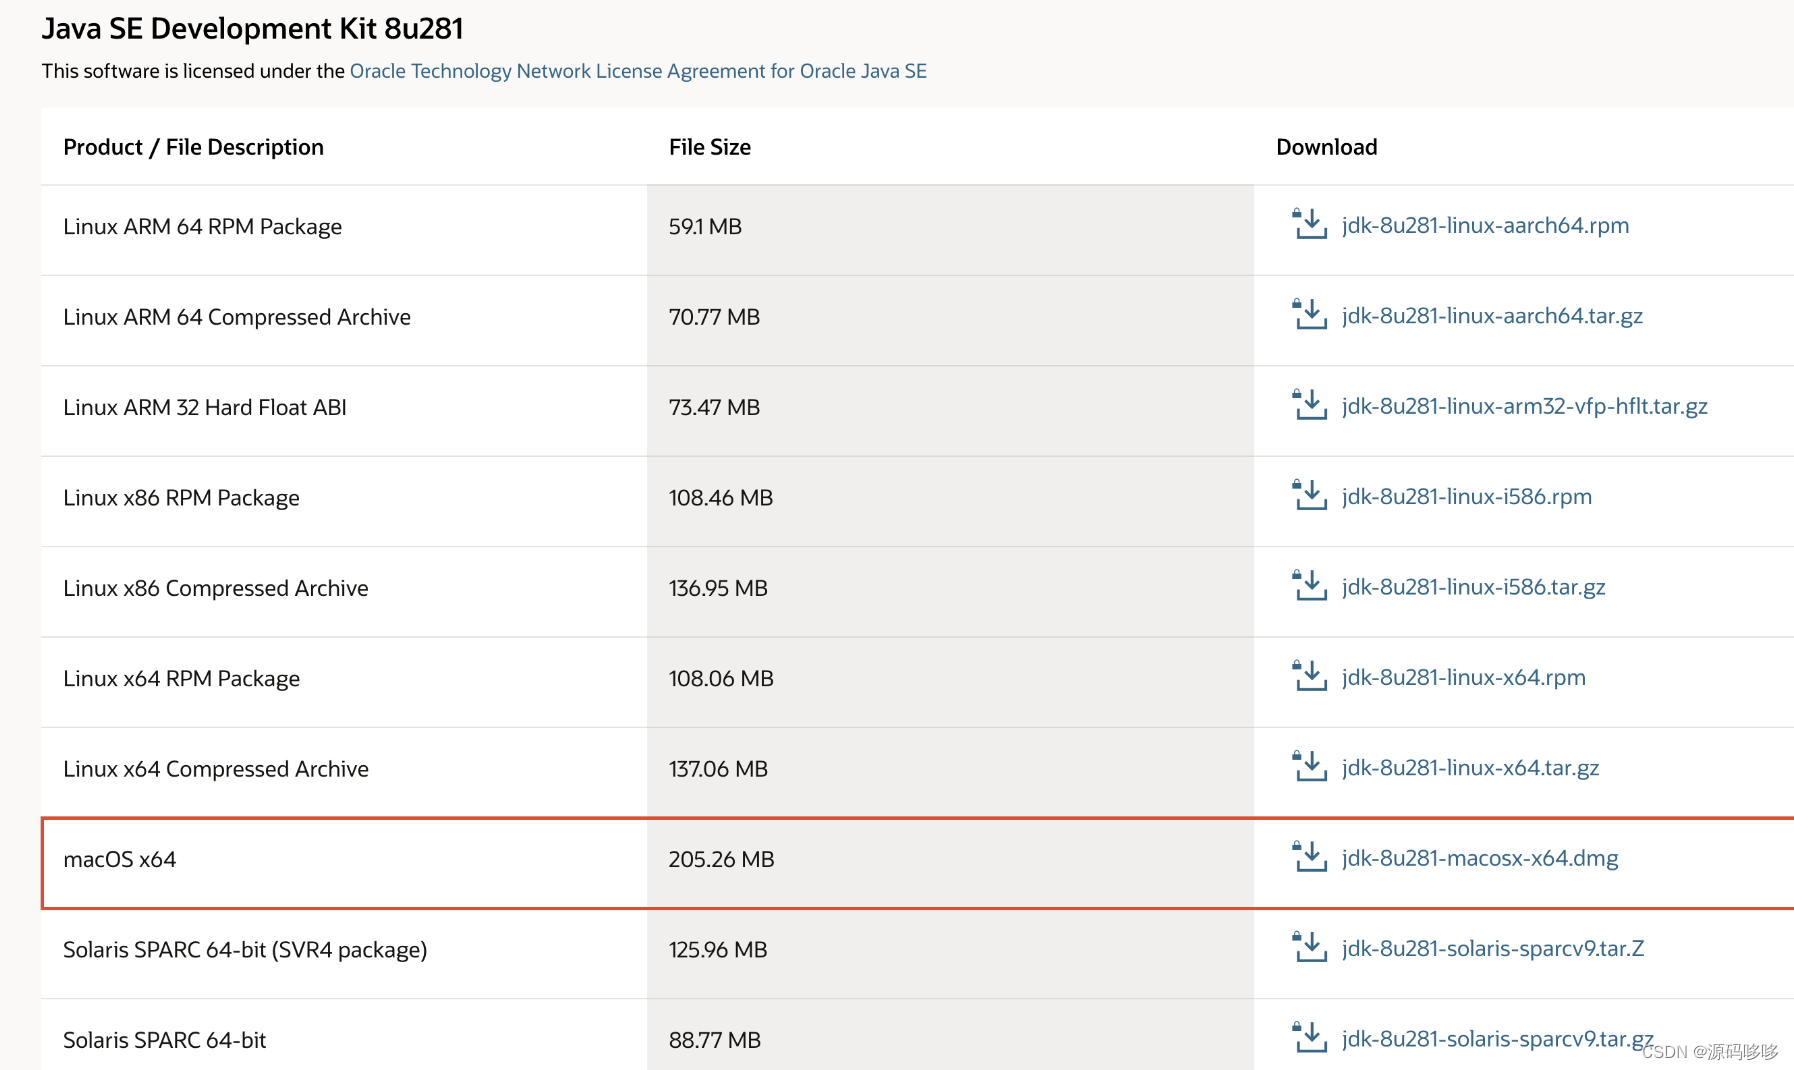Viewport: 1794px width, 1070px height.
Task: Select the '108.46 MB' file size
Action: (x=720, y=498)
